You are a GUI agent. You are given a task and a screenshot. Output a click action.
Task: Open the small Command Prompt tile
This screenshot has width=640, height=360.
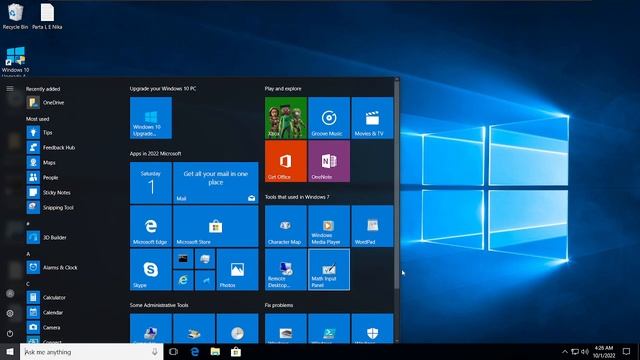[x=183, y=259]
